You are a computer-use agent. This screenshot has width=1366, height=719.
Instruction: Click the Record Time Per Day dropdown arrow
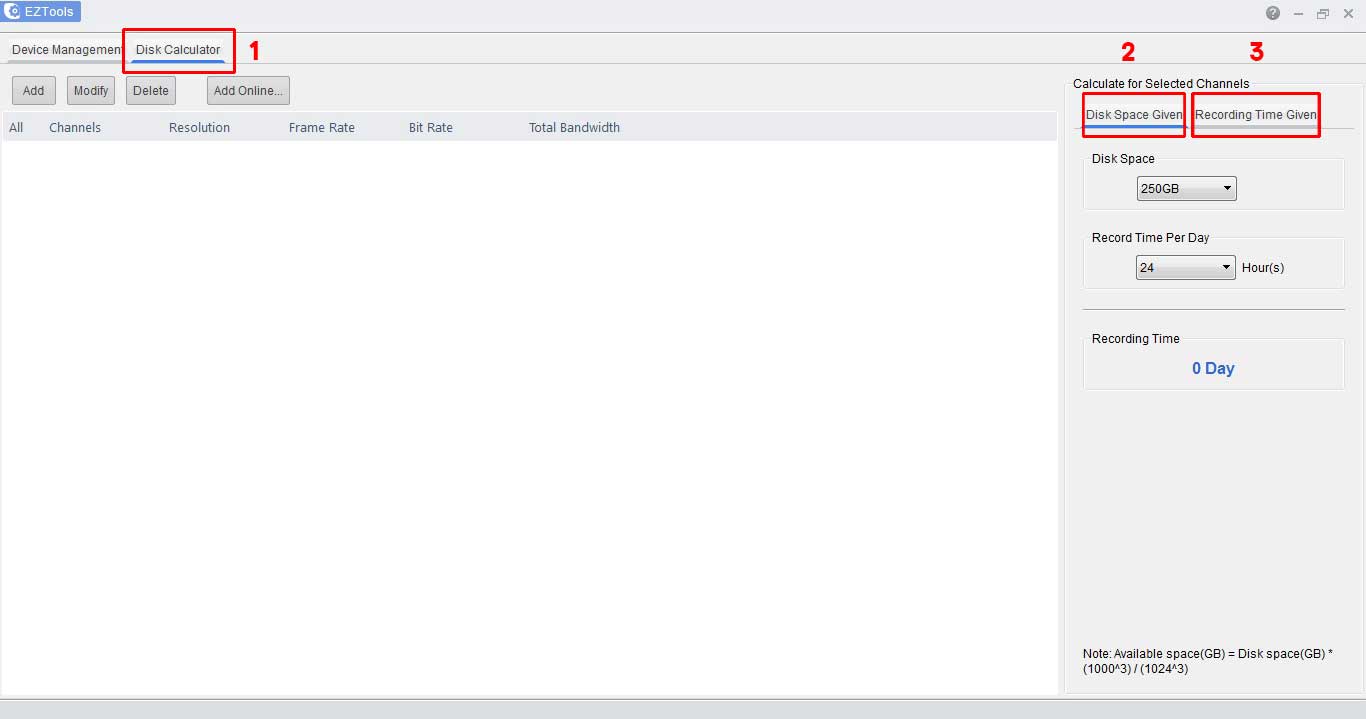[1226, 267]
